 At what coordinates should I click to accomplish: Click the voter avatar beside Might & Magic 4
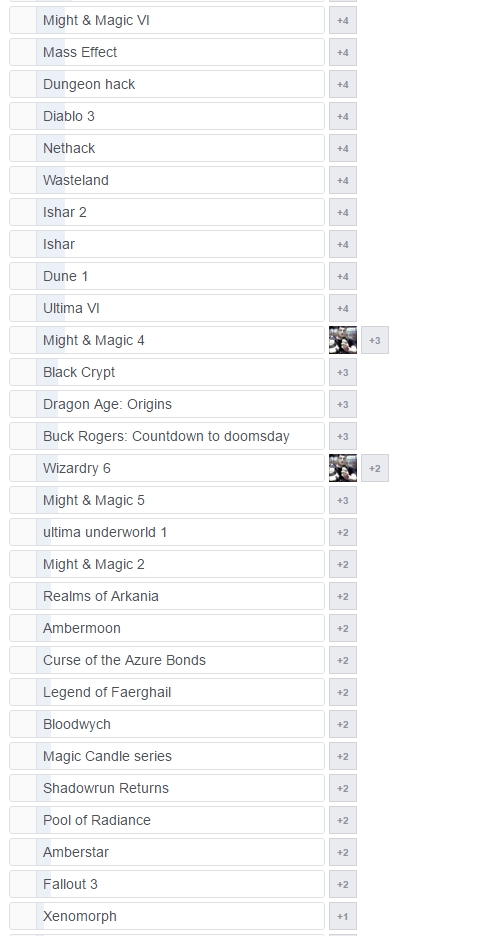343,340
